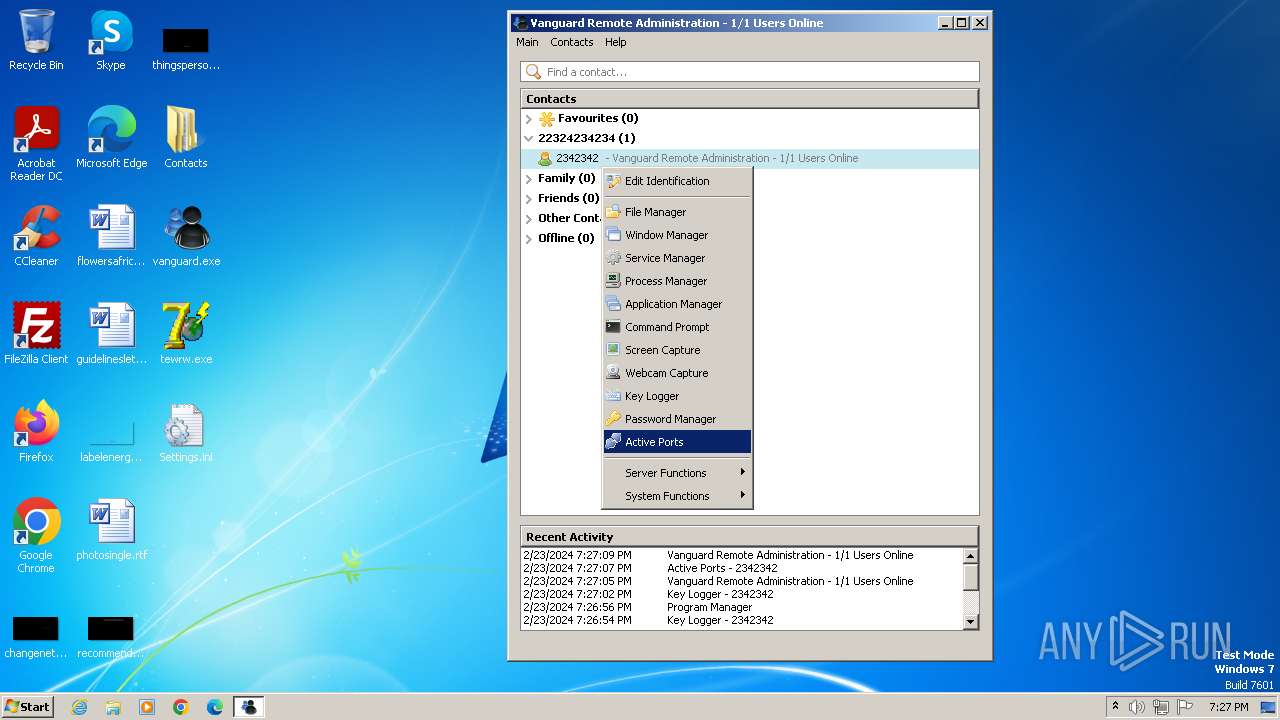Select Google Chrome desktop shortcut
Screen dimensions: 1280x720
pyautogui.click(x=36, y=537)
